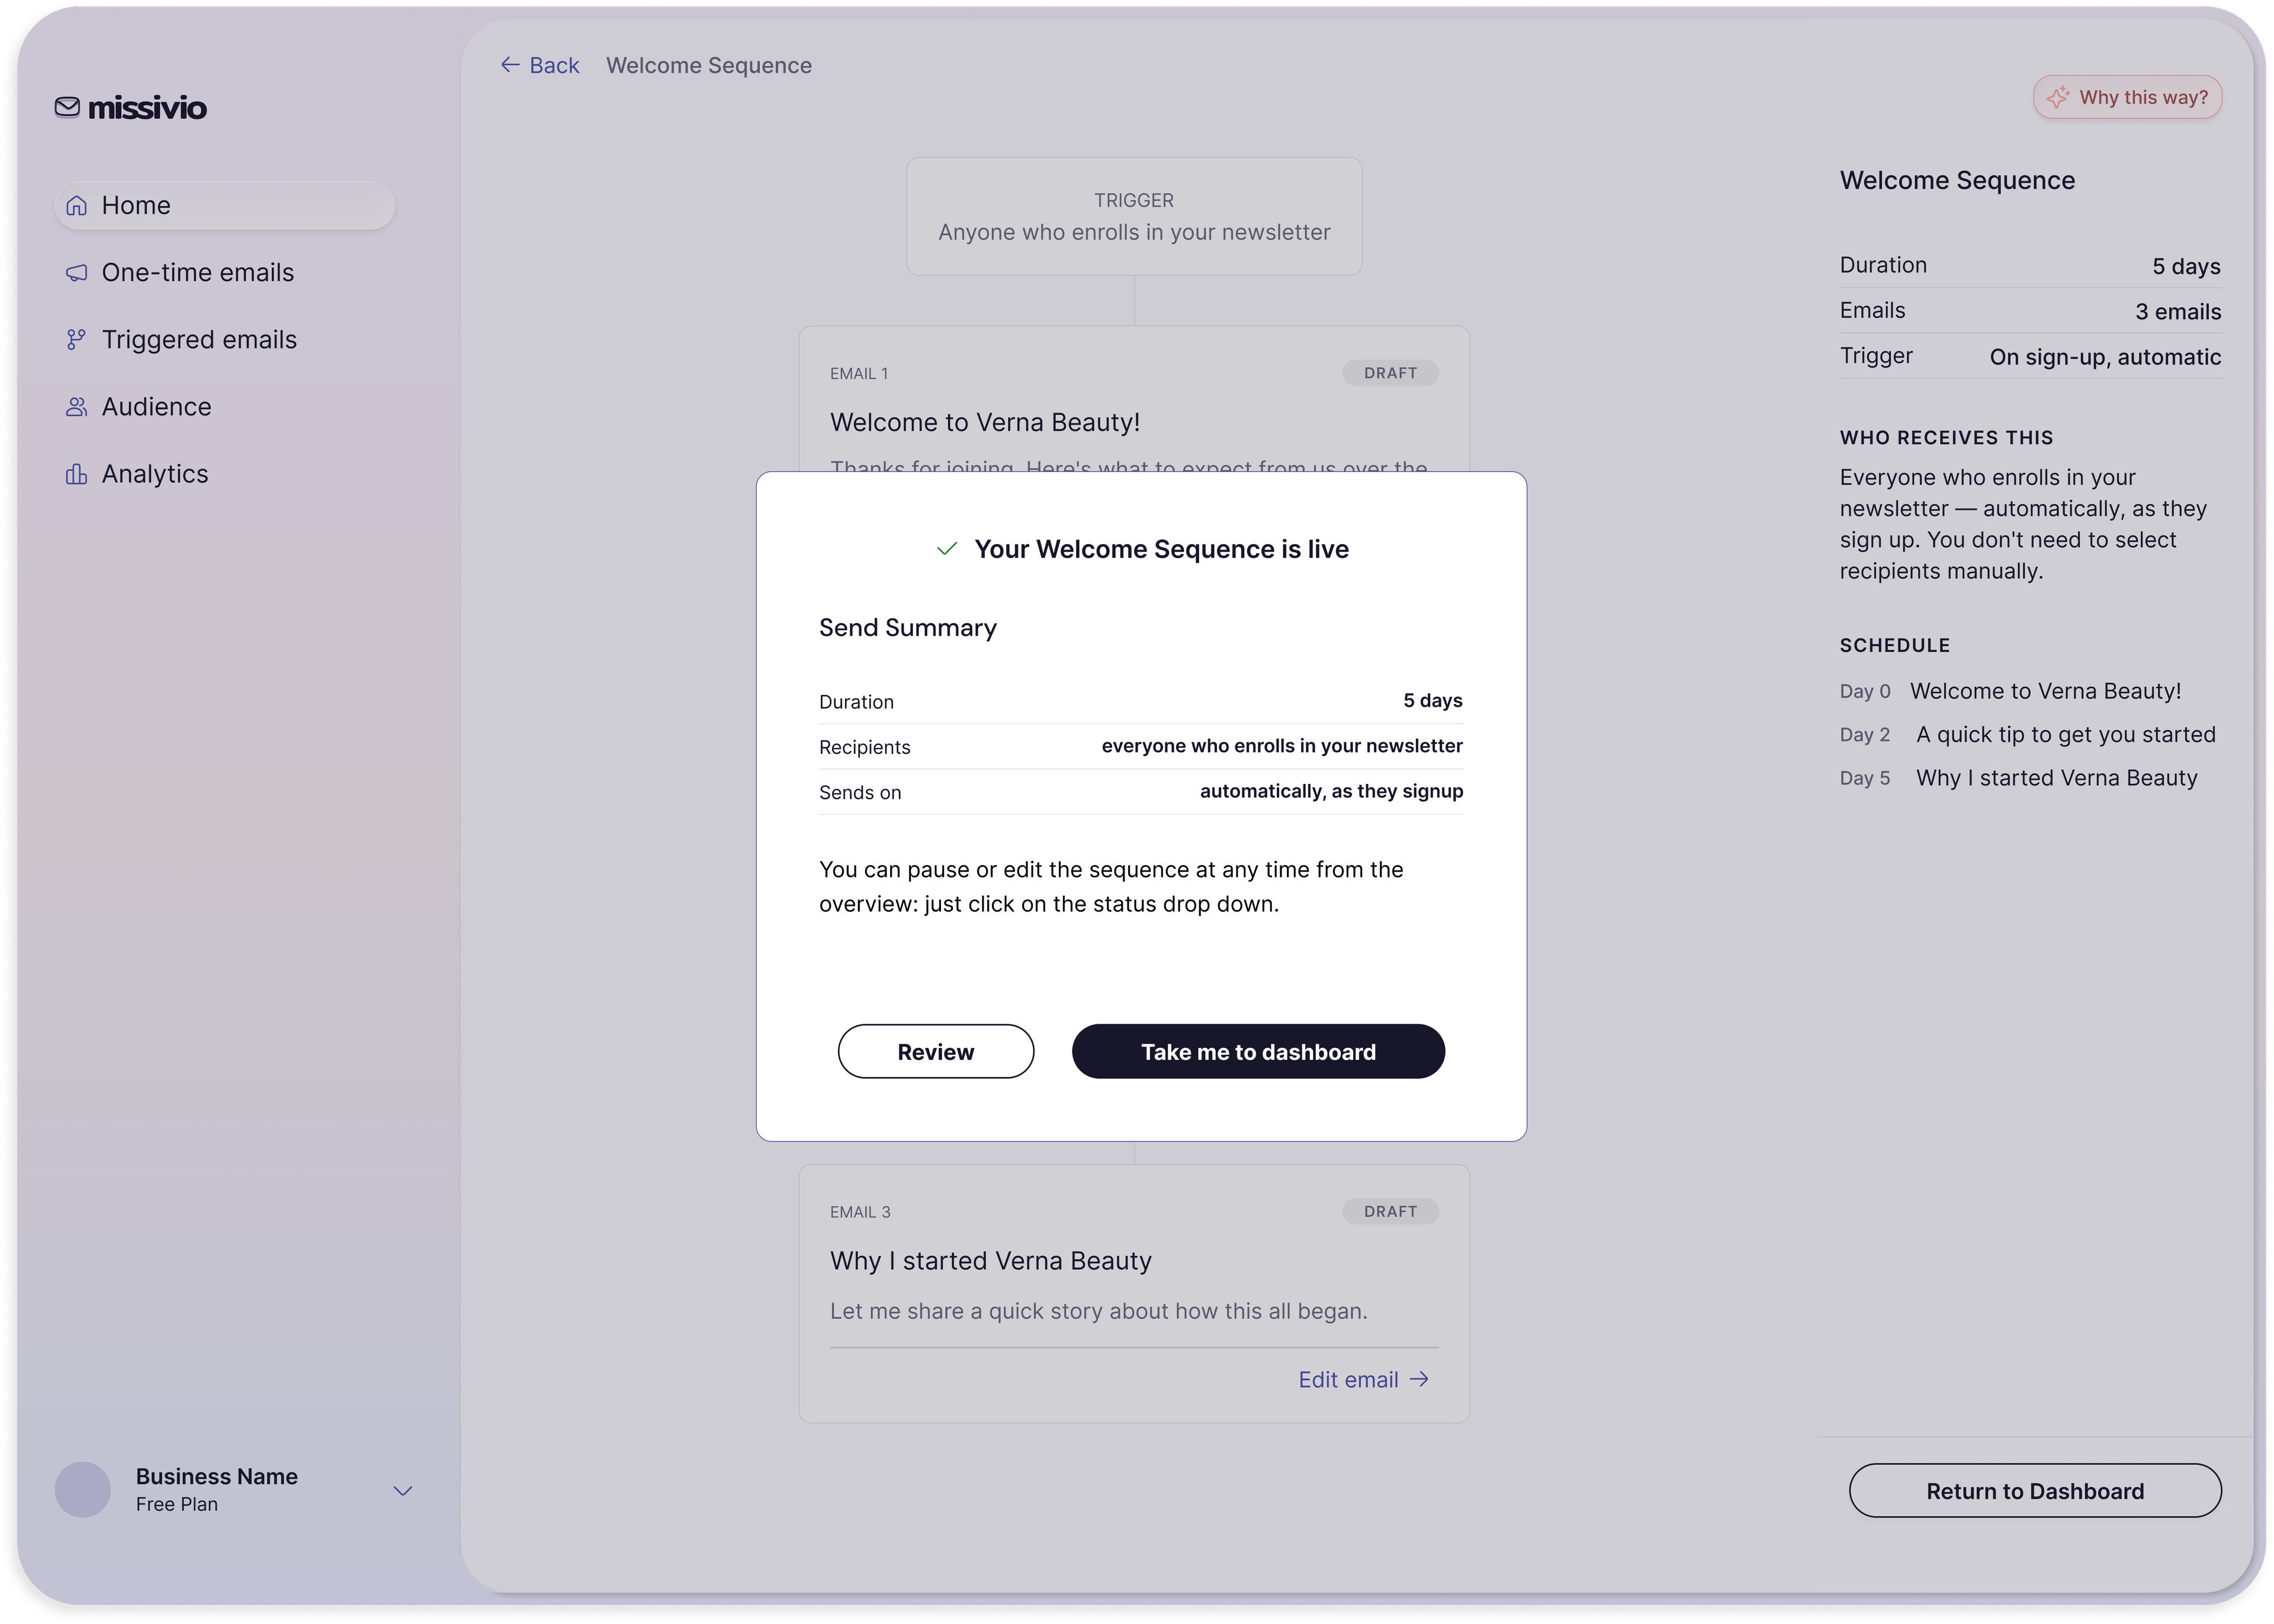The image size is (2274, 1624).
Task: Click the 'Sends on' label in Send Summary
Action: [860, 793]
